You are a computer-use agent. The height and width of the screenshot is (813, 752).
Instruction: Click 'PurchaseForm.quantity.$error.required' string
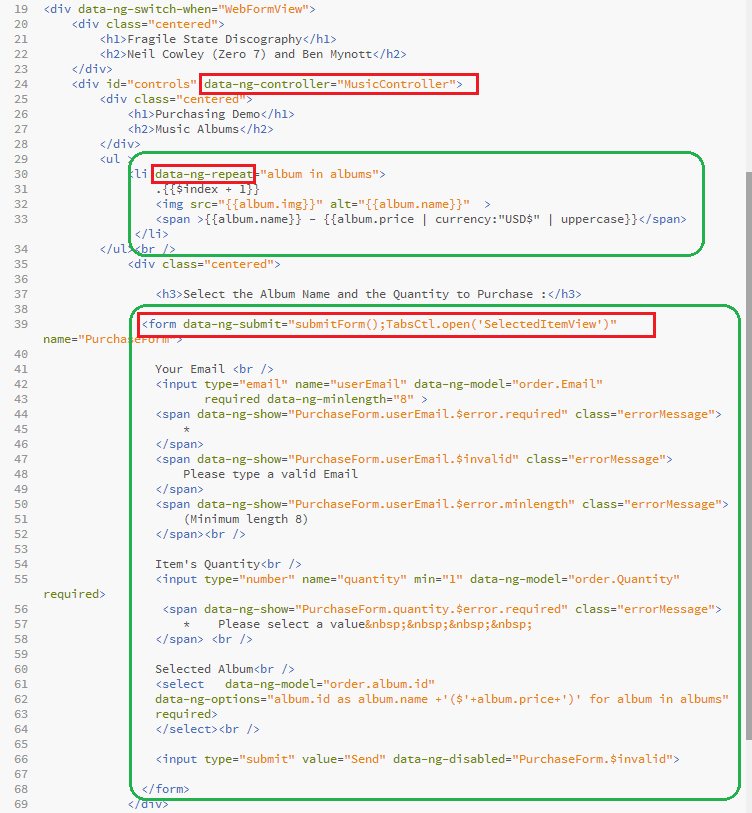tap(431, 610)
